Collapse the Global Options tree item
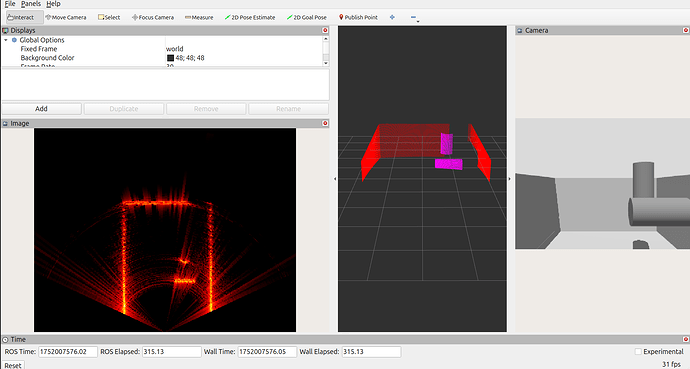The height and width of the screenshot is (369, 690). (6, 40)
